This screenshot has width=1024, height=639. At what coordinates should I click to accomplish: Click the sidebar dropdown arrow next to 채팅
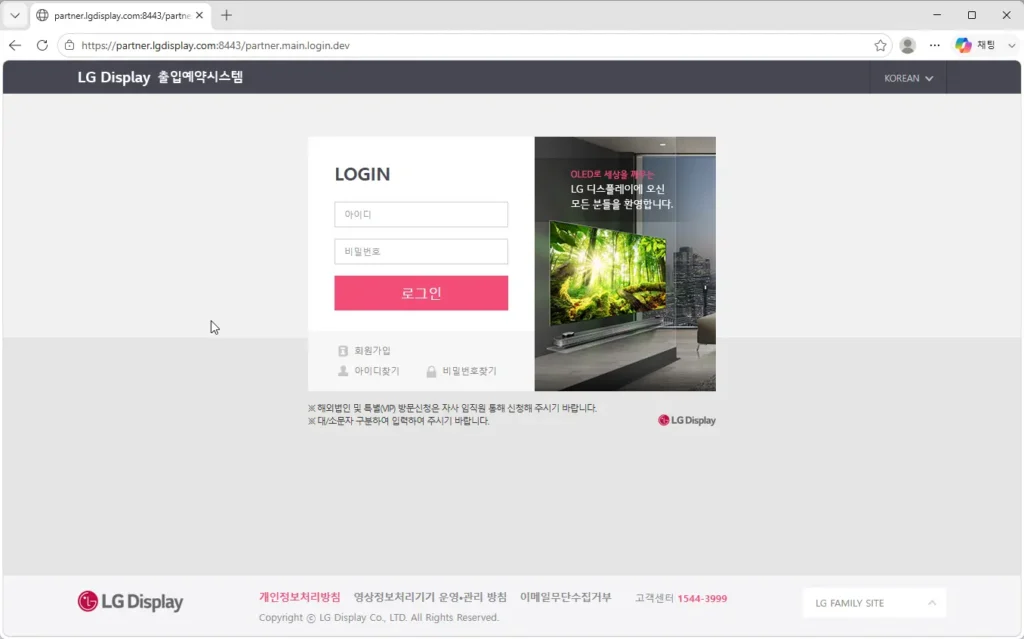[1012, 45]
